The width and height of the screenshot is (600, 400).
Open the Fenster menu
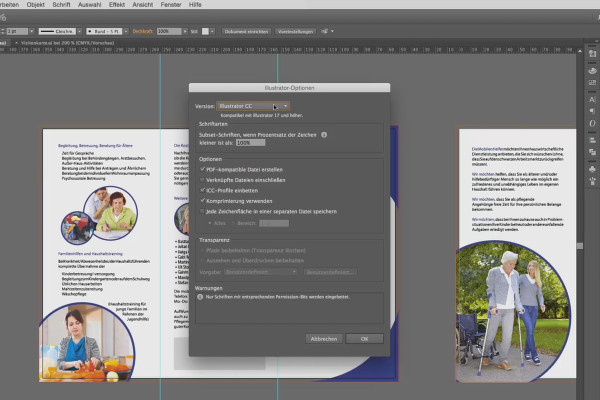pos(171,5)
